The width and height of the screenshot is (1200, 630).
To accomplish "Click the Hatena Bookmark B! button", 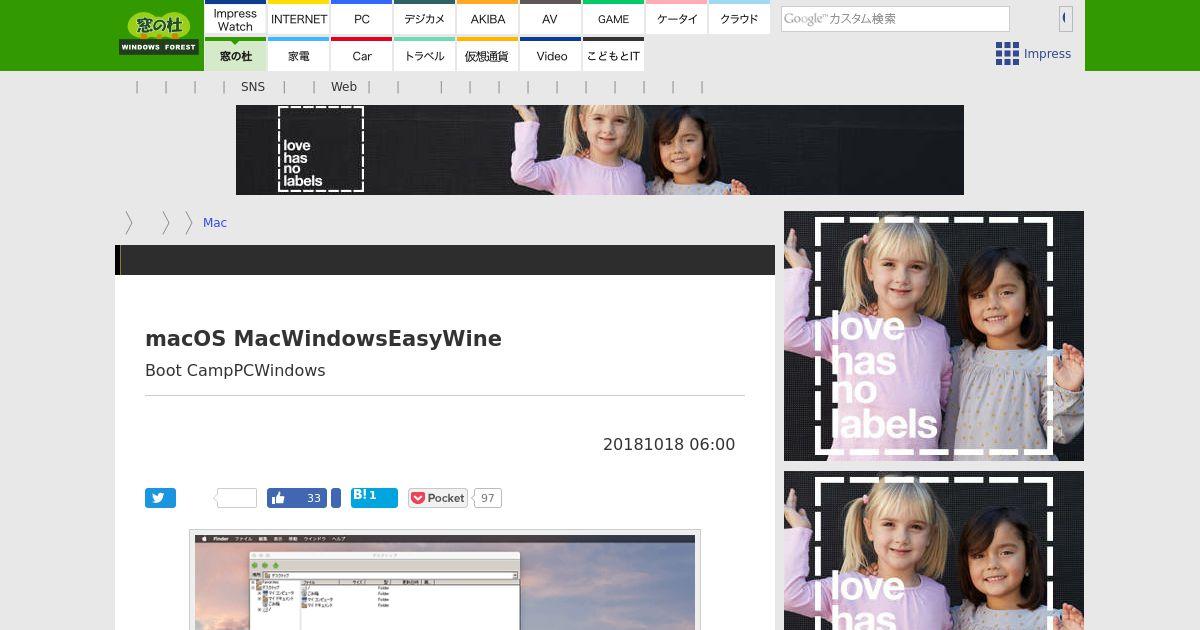I will (x=374, y=498).
